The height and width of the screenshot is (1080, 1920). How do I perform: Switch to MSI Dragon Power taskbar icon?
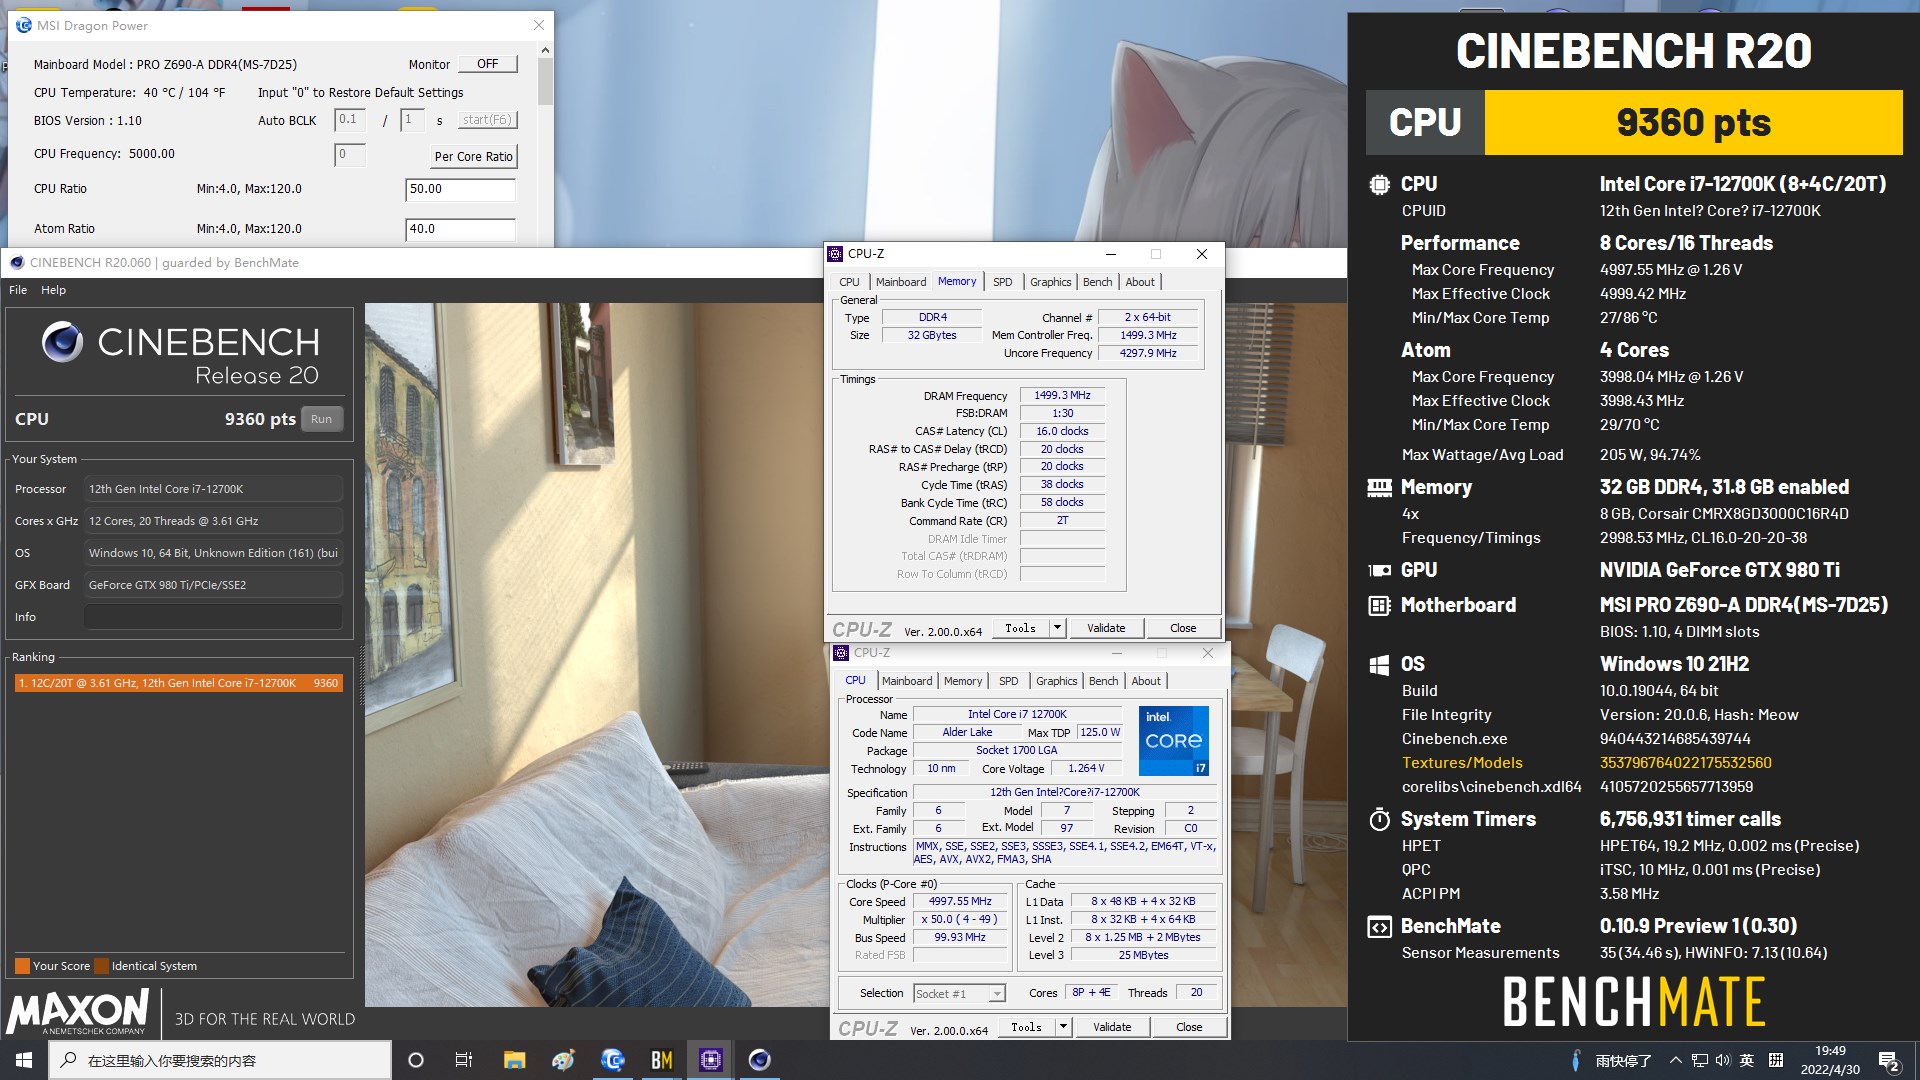612,1060
